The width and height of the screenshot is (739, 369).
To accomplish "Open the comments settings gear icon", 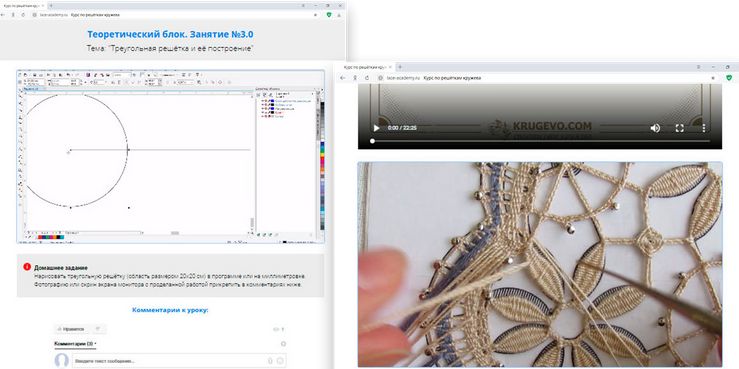I will coord(283,344).
